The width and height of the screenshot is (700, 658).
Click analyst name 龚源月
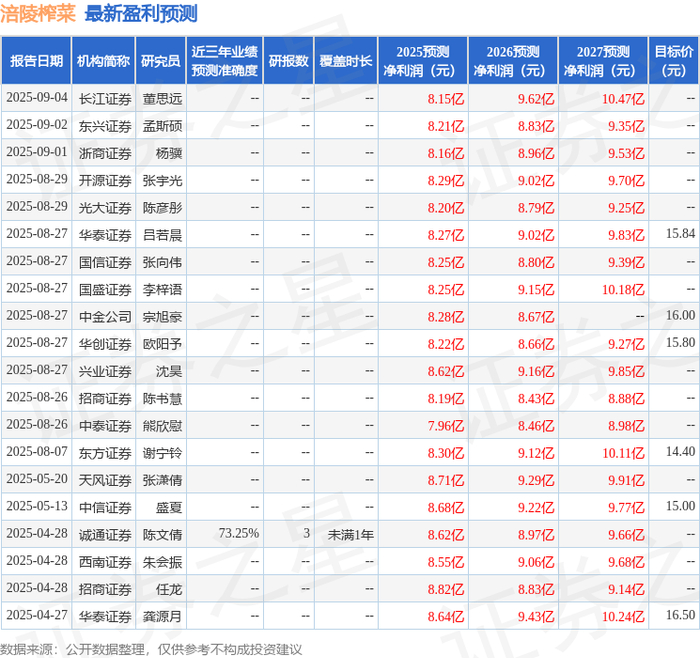tap(162, 616)
